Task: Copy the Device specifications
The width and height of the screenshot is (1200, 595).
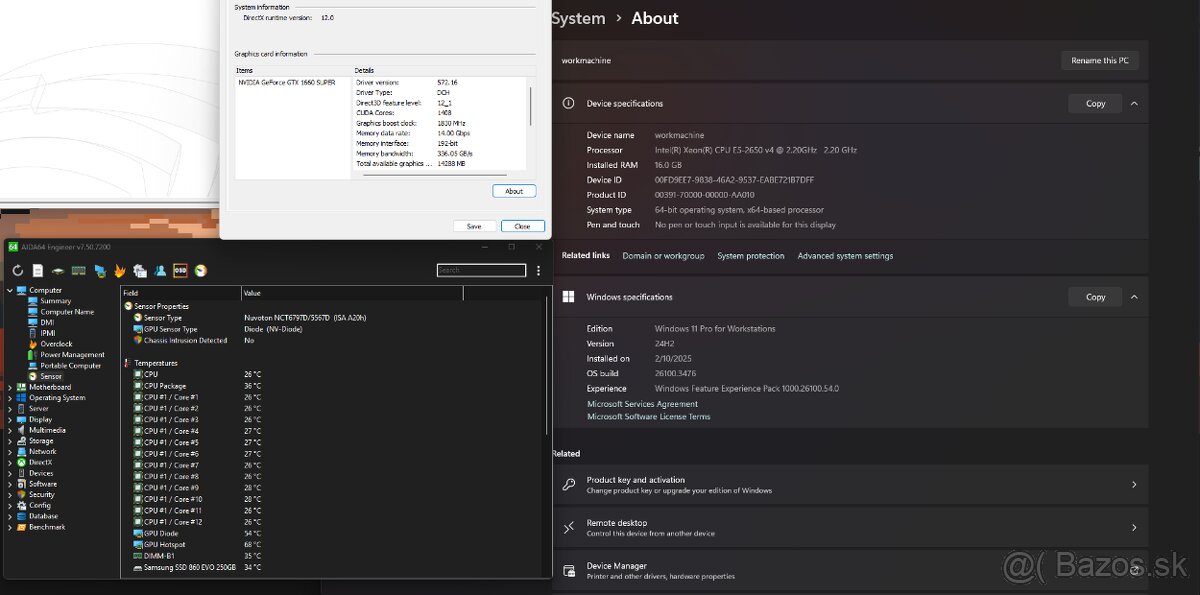Action: pyautogui.click(x=1095, y=103)
